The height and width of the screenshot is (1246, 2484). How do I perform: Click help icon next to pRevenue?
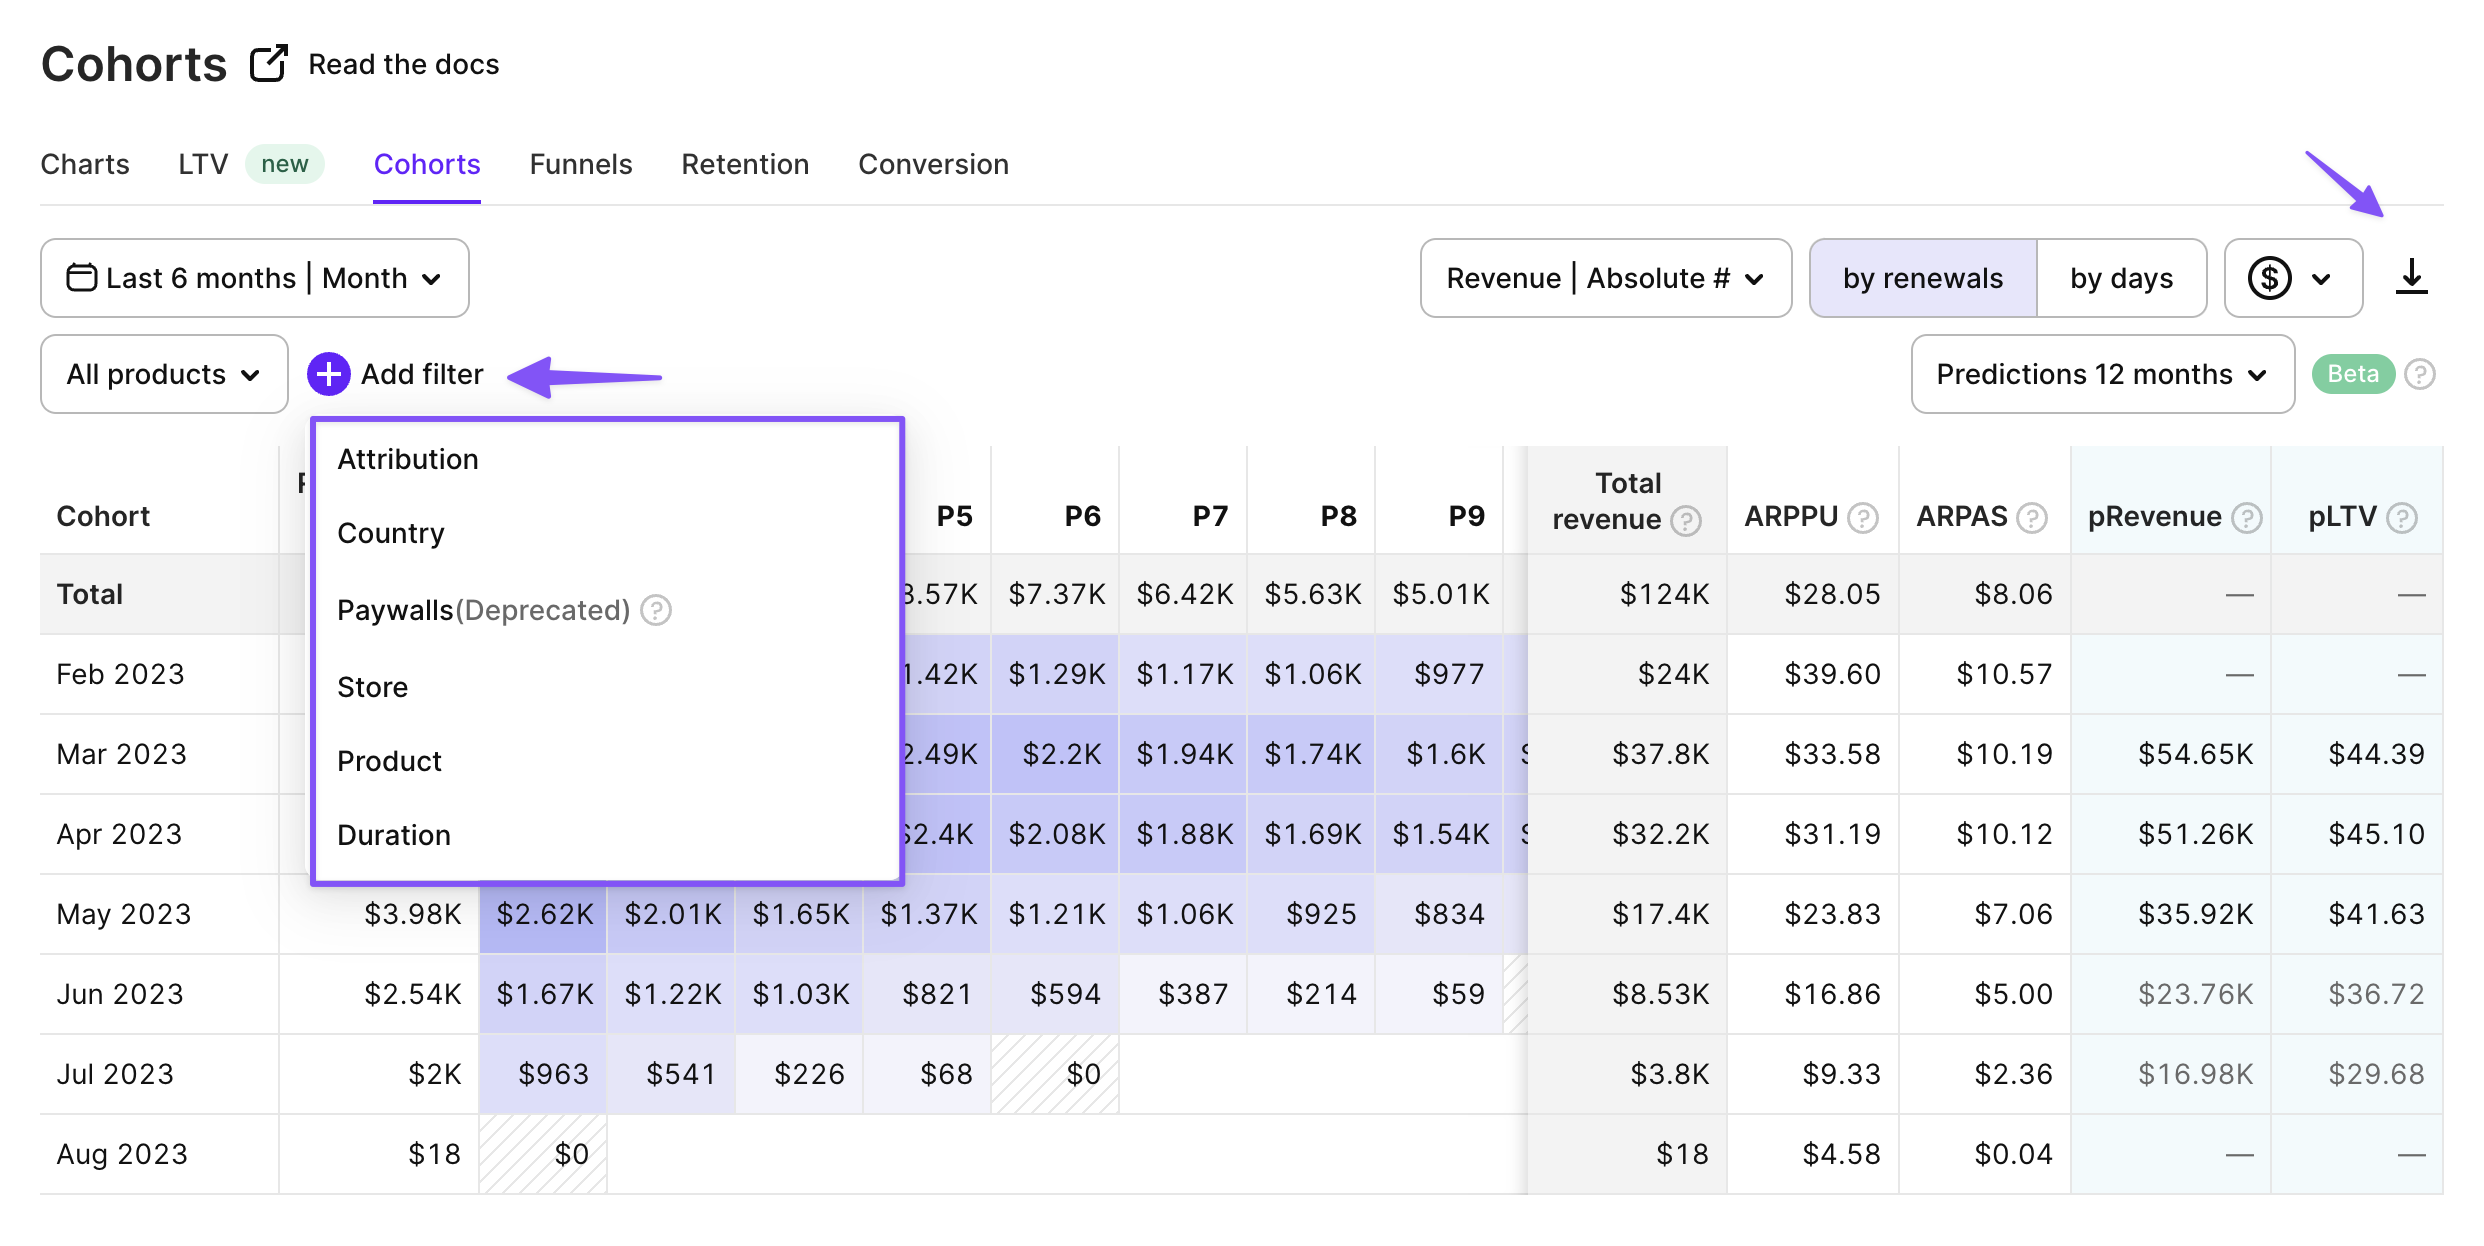point(2247,517)
